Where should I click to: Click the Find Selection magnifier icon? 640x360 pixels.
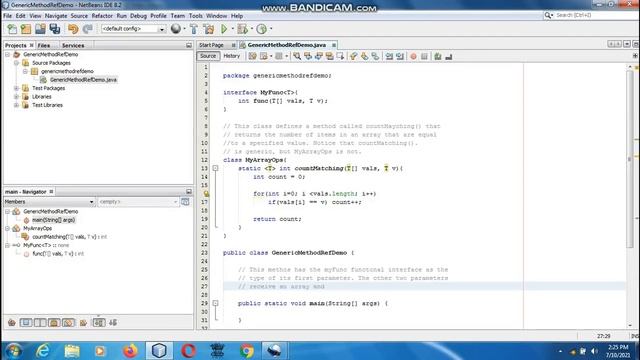297,56
